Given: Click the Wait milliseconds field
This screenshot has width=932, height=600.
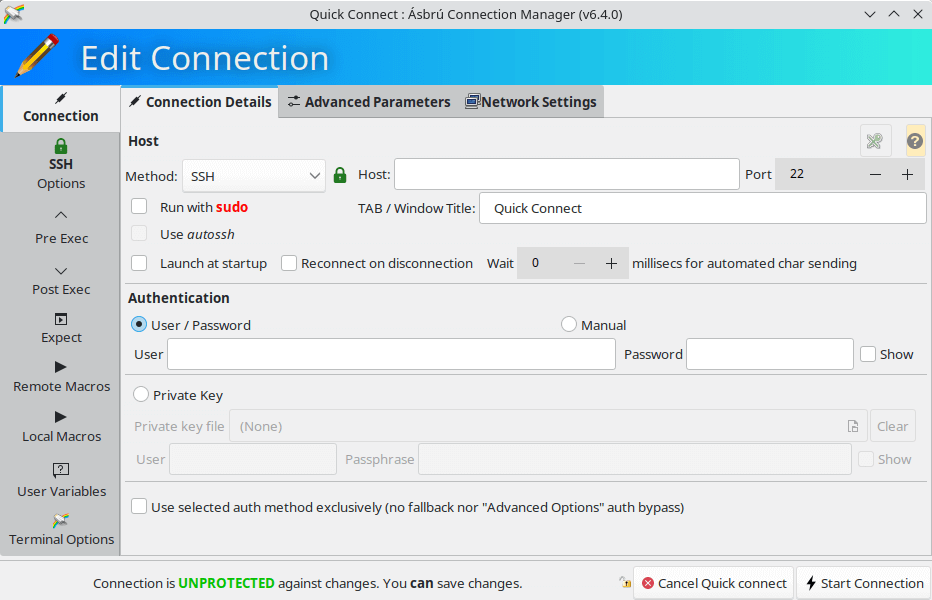Looking at the screenshot, I should [540, 263].
